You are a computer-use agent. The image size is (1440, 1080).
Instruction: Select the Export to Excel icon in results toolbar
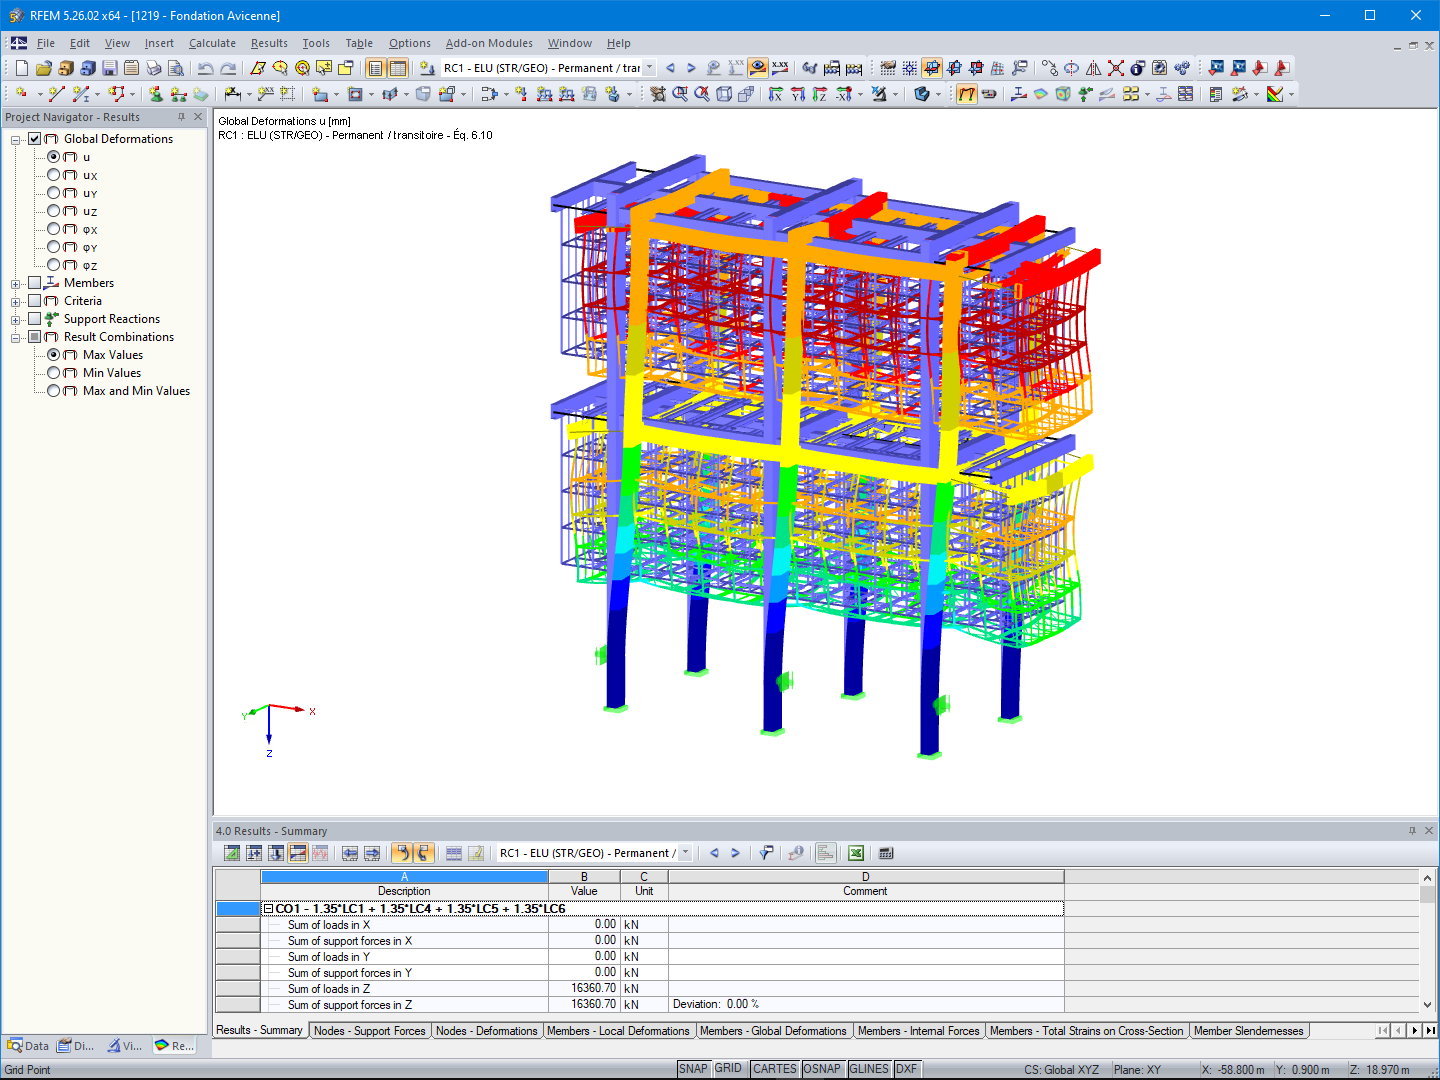(856, 853)
